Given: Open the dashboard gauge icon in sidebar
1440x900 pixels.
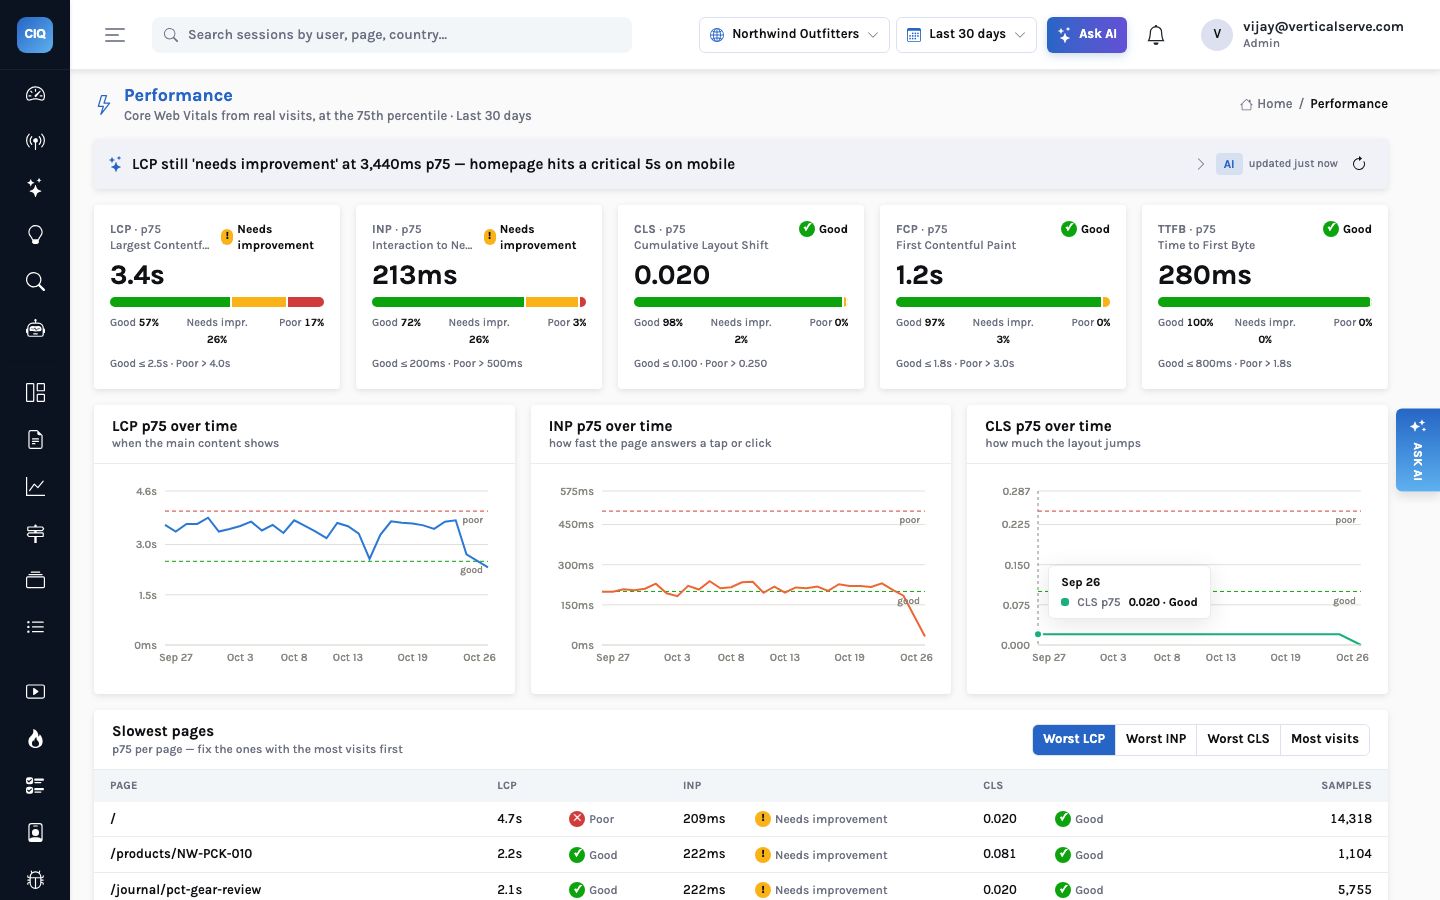Looking at the screenshot, I should (35, 94).
